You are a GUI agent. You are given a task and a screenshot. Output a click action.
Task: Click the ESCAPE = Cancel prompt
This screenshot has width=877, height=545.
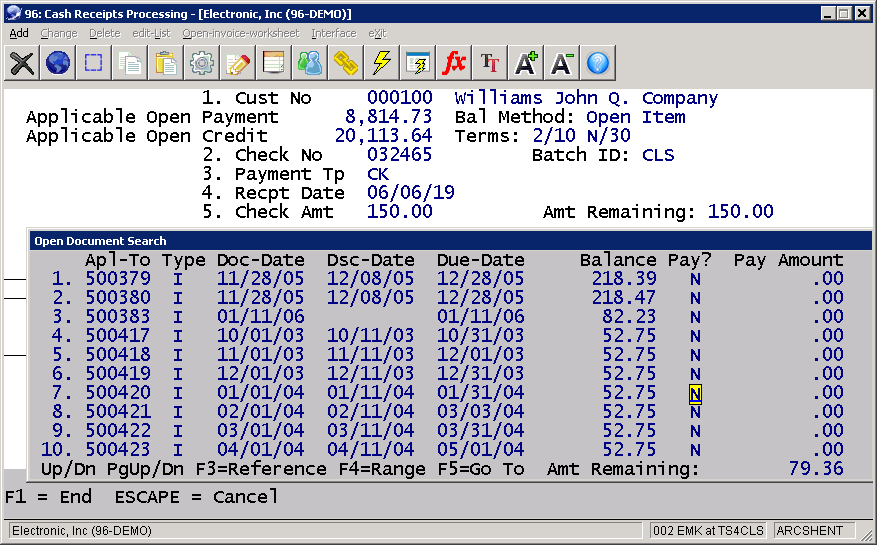tap(196, 496)
